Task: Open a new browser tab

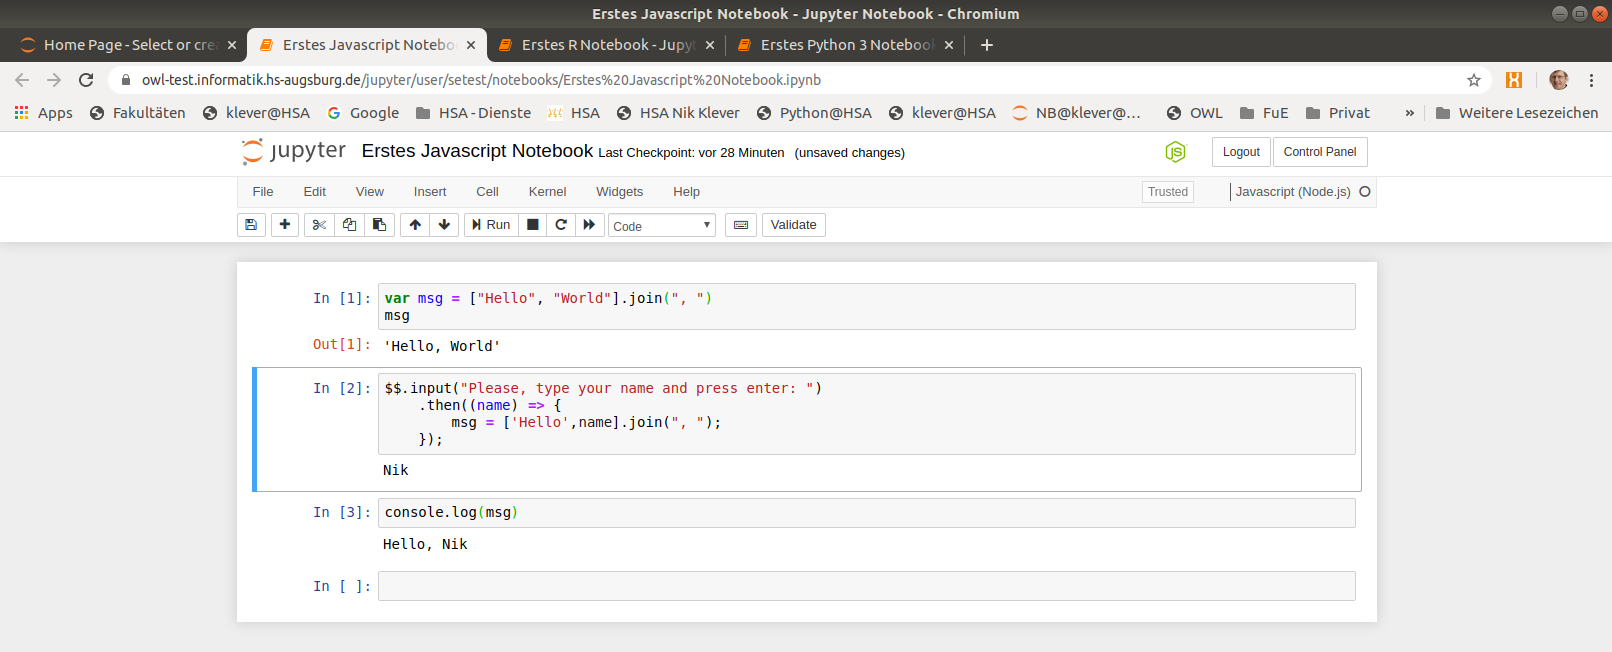Action: click(x=987, y=45)
